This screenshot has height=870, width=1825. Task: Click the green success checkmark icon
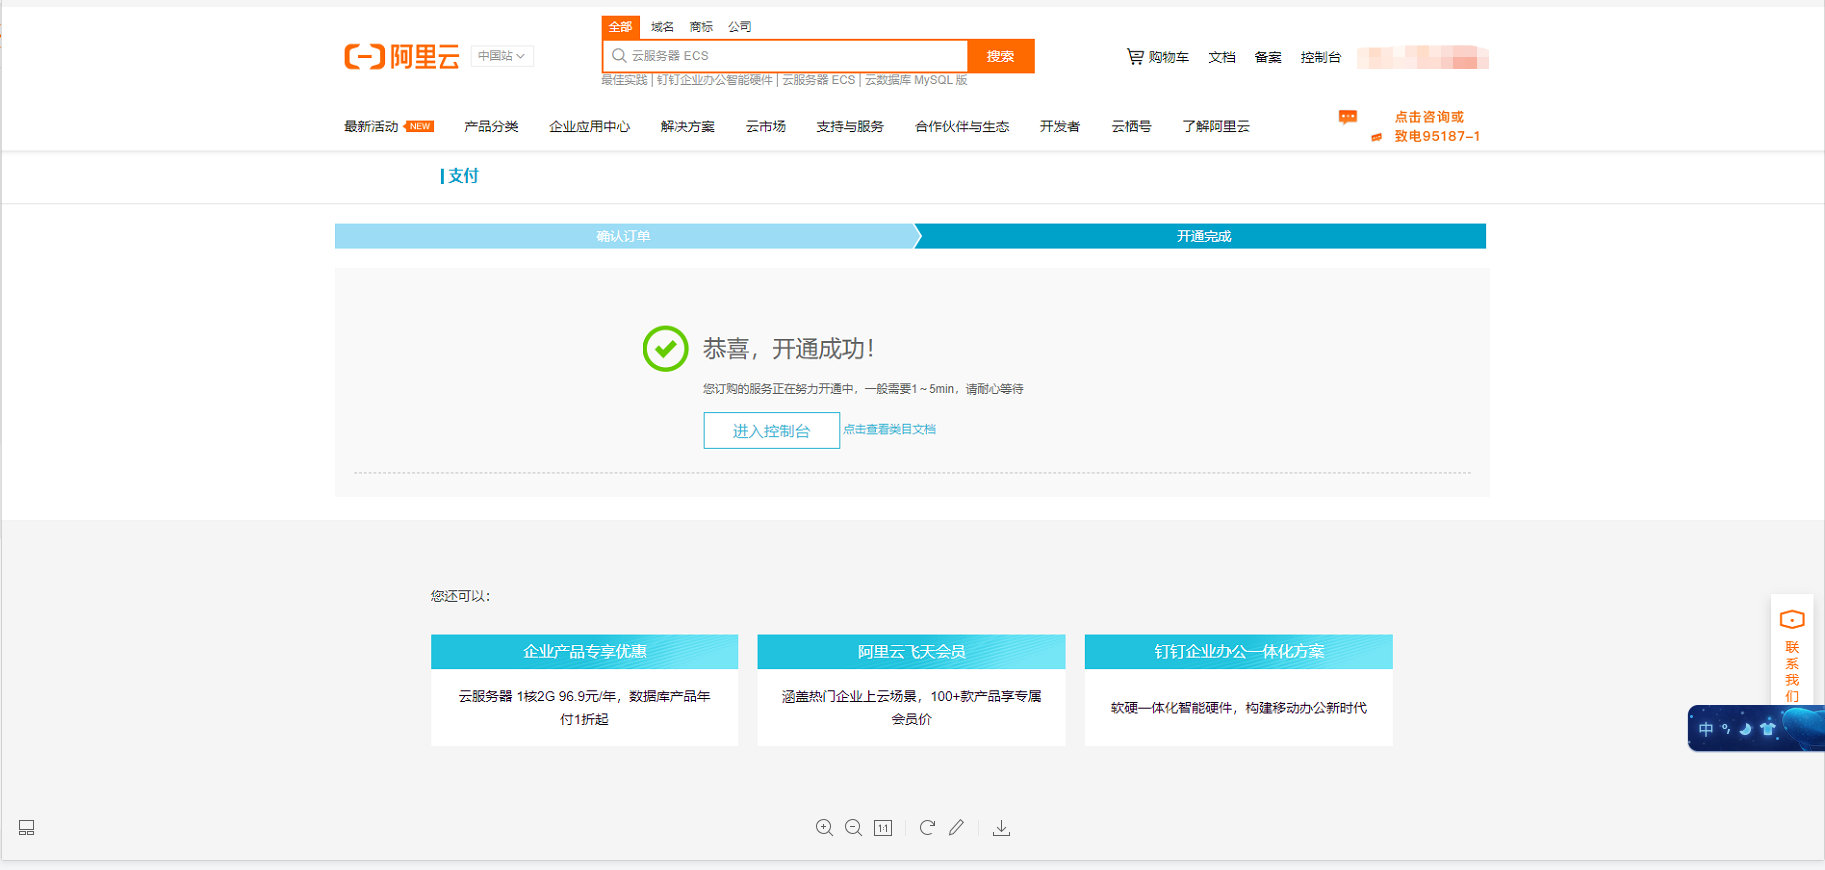click(x=665, y=349)
